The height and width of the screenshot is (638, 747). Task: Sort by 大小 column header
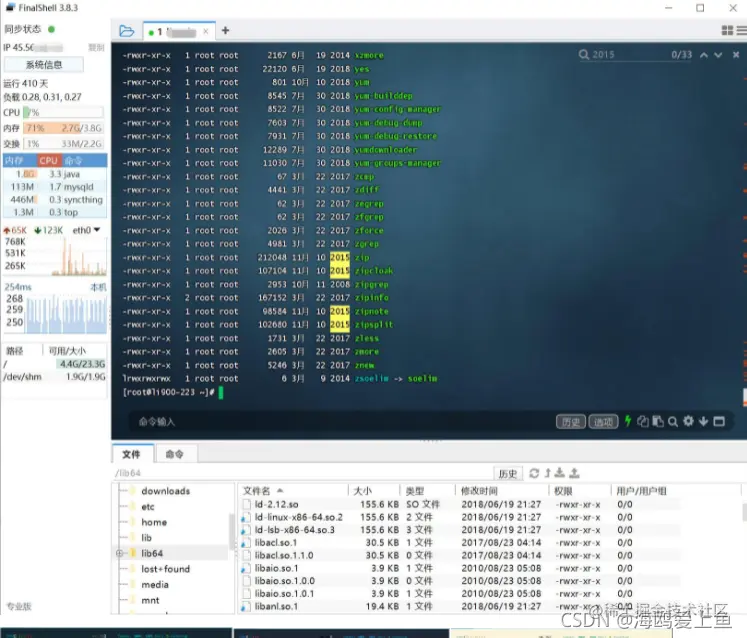(x=374, y=491)
